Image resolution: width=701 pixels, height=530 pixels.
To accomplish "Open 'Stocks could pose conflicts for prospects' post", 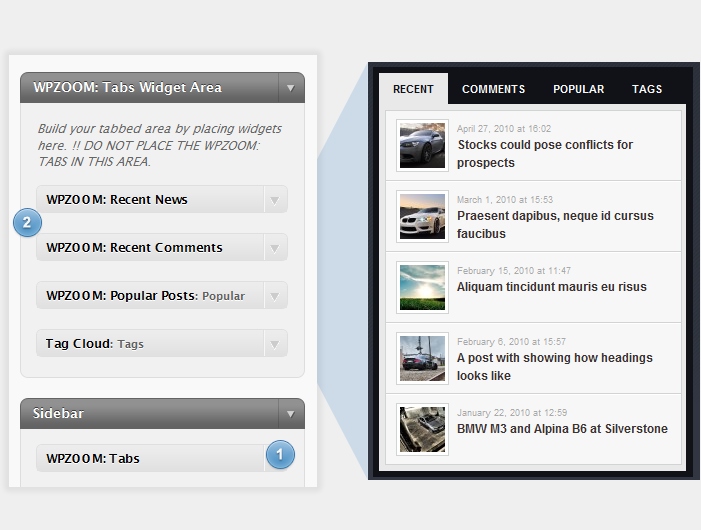I will click(545, 154).
